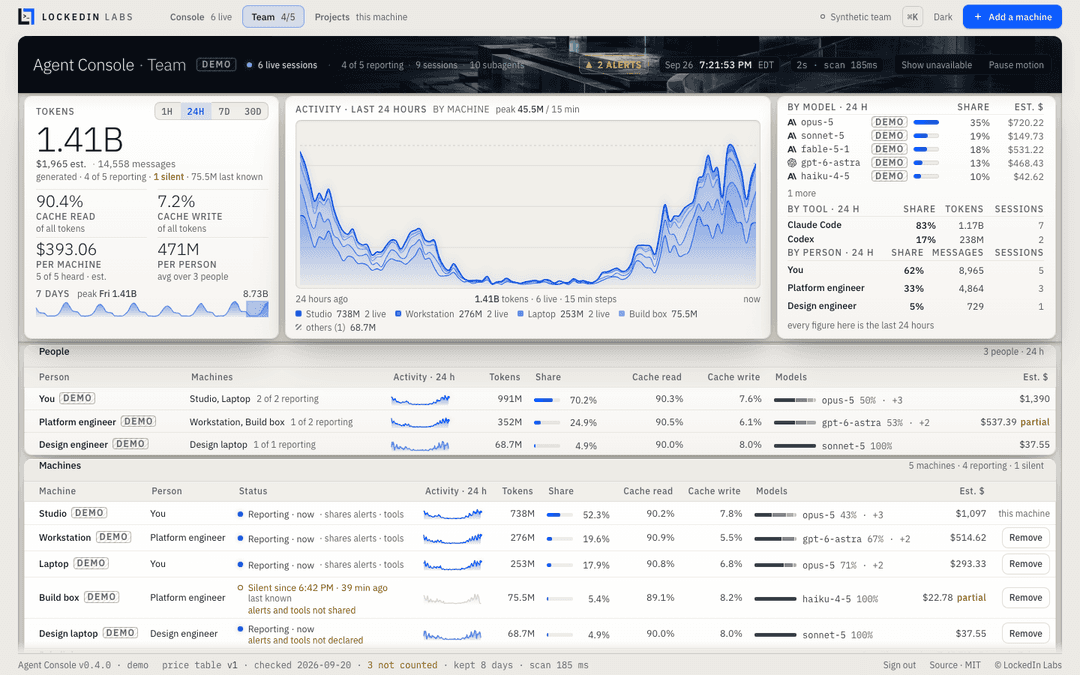Click the Tokens column header in Machines
Image resolution: width=1080 pixels, height=675 pixels.
tap(517, 491)
